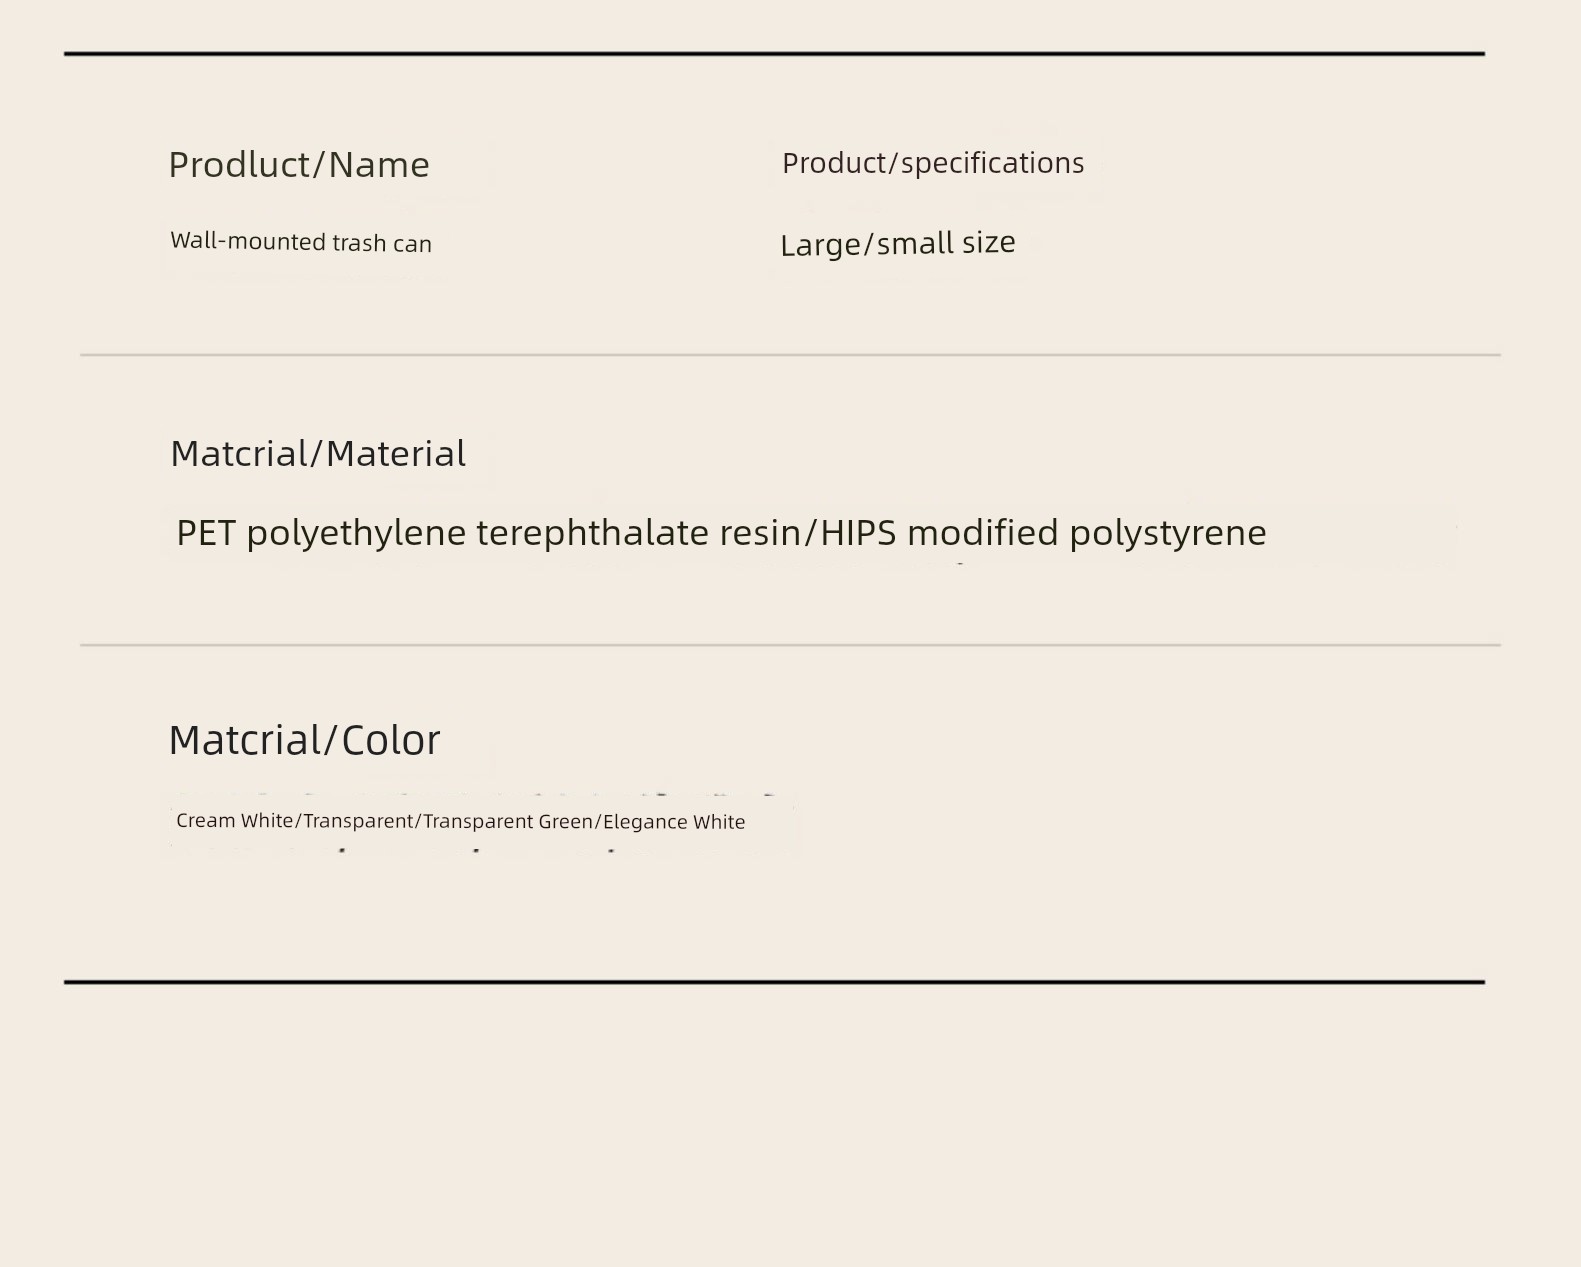Click the Matcrial/Material heading
The width and height of the screenshot is (1581, 1267).
pyautogui.click(x=318, y=454)
